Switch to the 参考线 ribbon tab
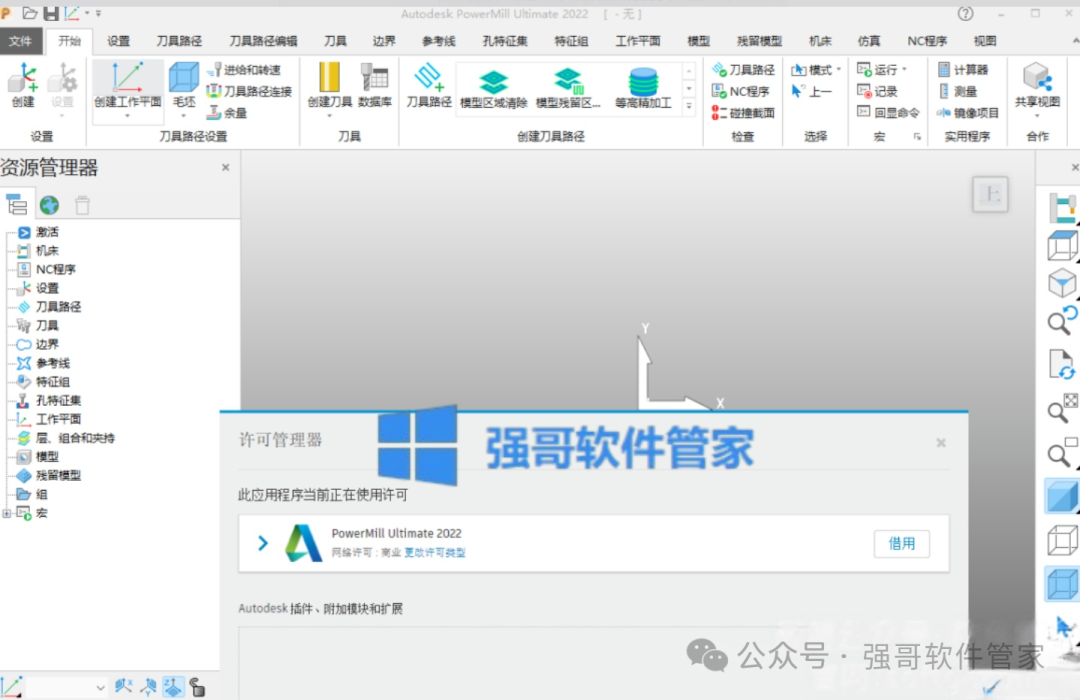The height and width of the screenshot is (700, 1080). pos(439,41)
